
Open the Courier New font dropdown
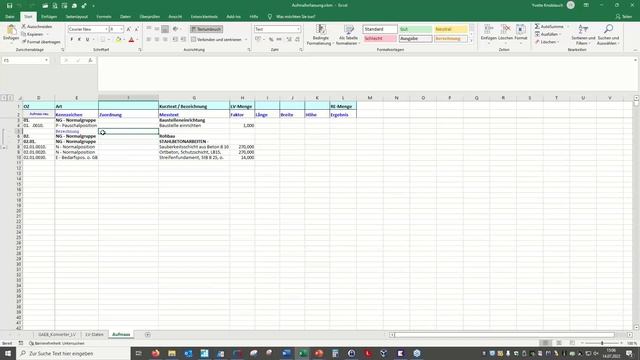point(106,29)
